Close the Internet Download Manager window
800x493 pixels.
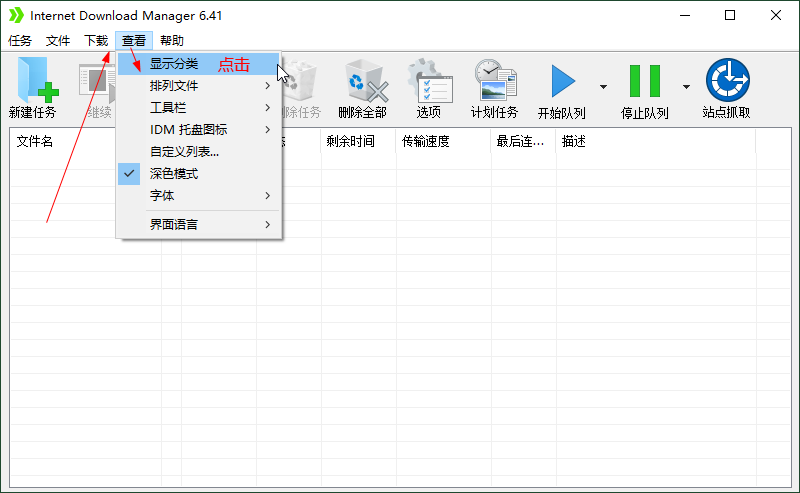pos(776,16)
